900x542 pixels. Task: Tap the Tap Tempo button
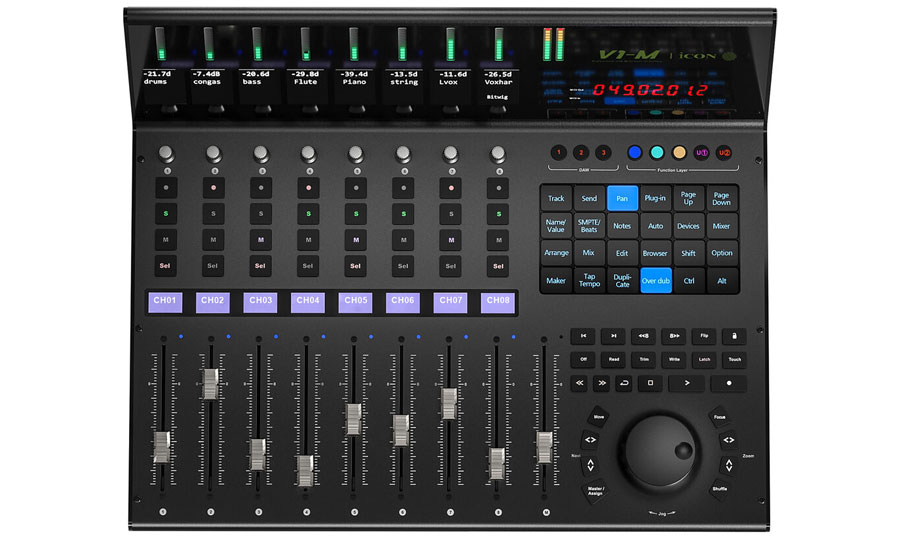(x=589, y=281)
